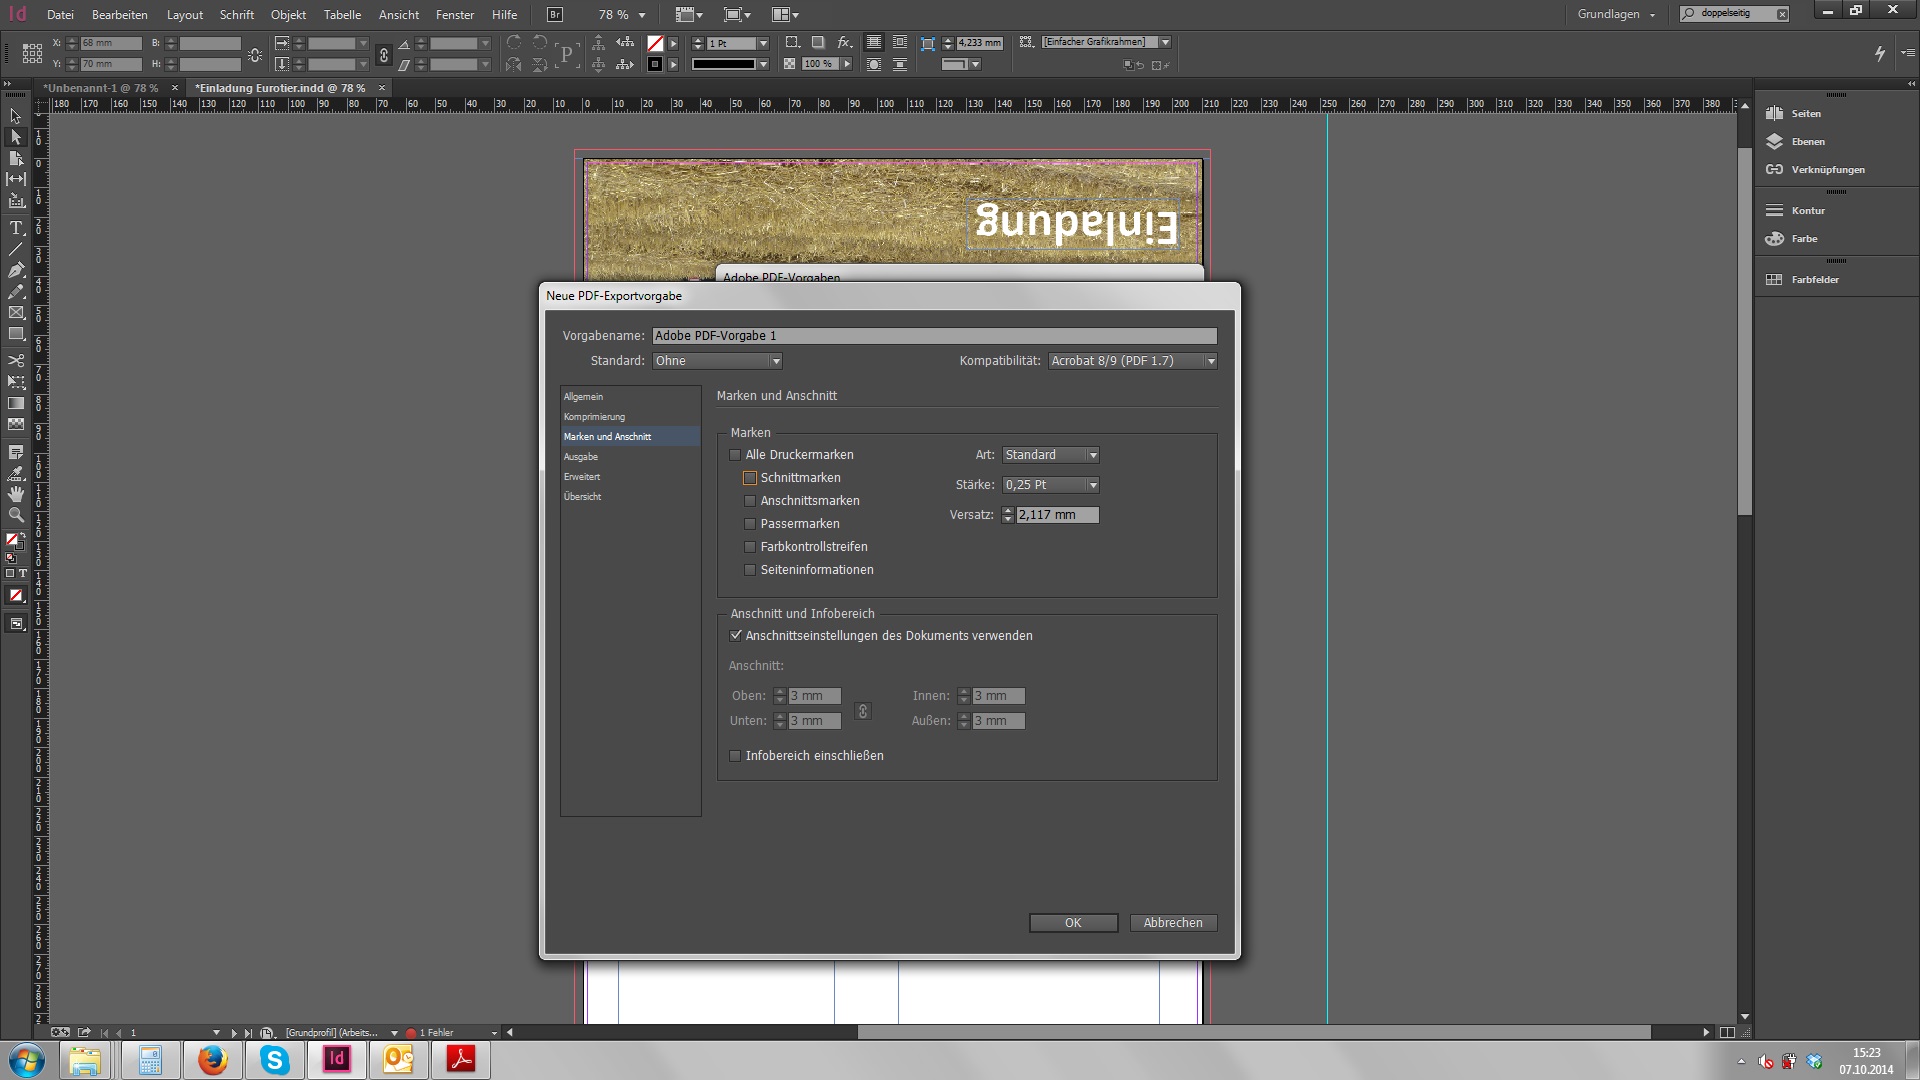
Task: Select the Scissors tool
Action: (16, 360)
